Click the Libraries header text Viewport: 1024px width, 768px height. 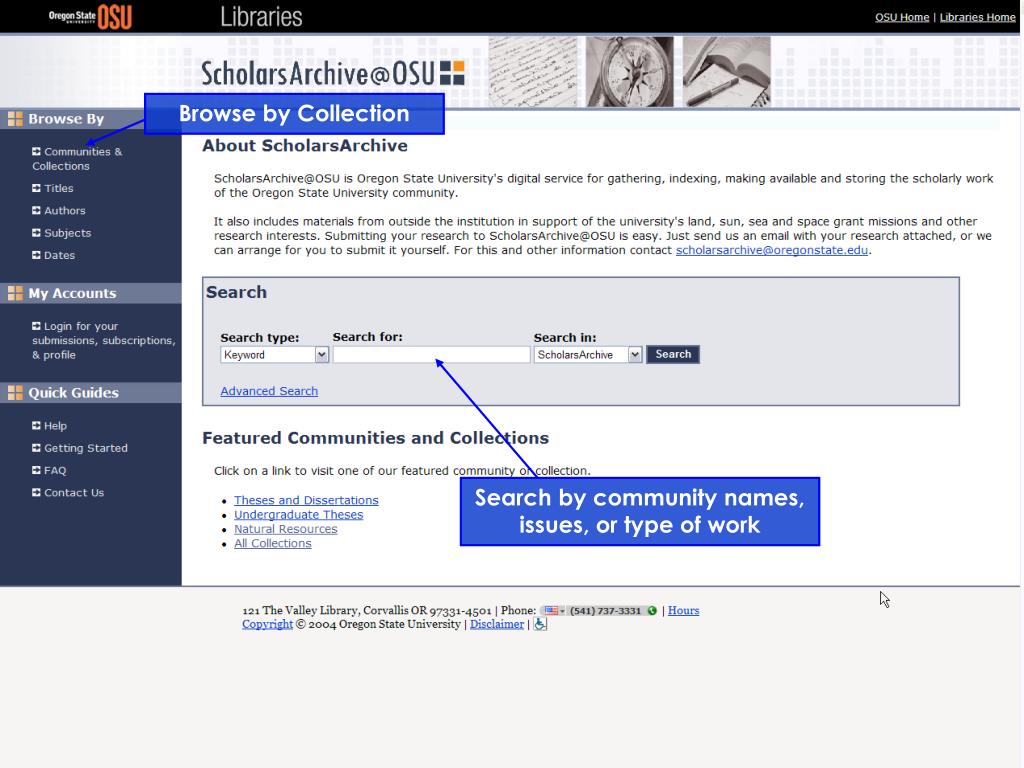(261, 17)
